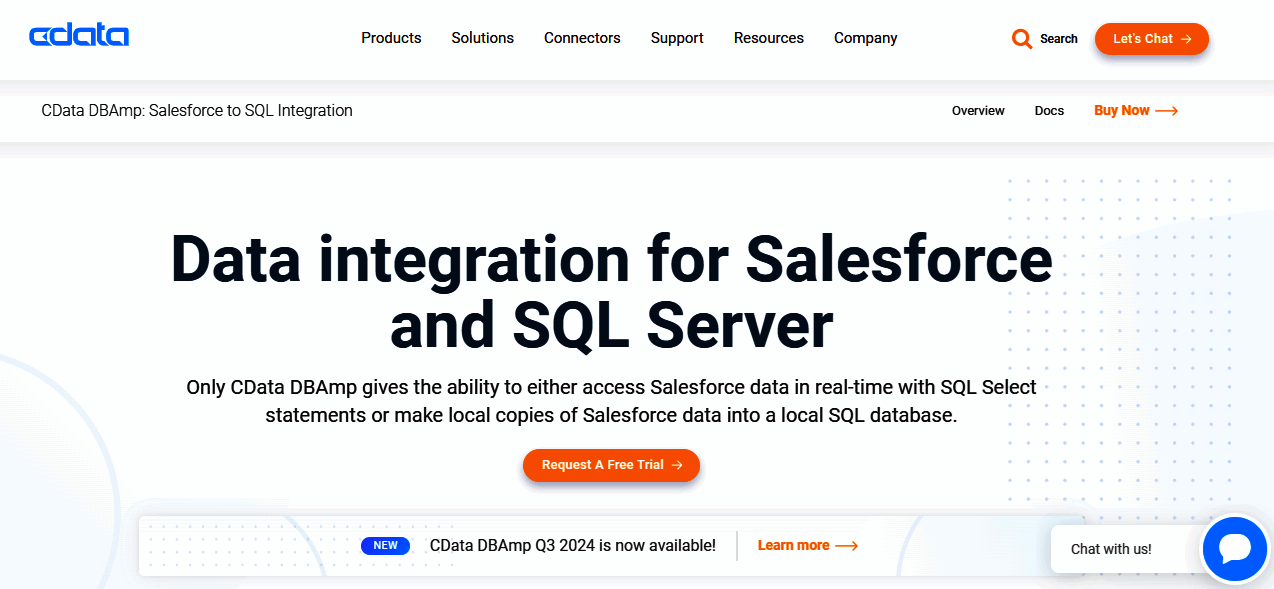The image size is (1274, 589).
Task: Open the Products menu
Action: (391, 38)
